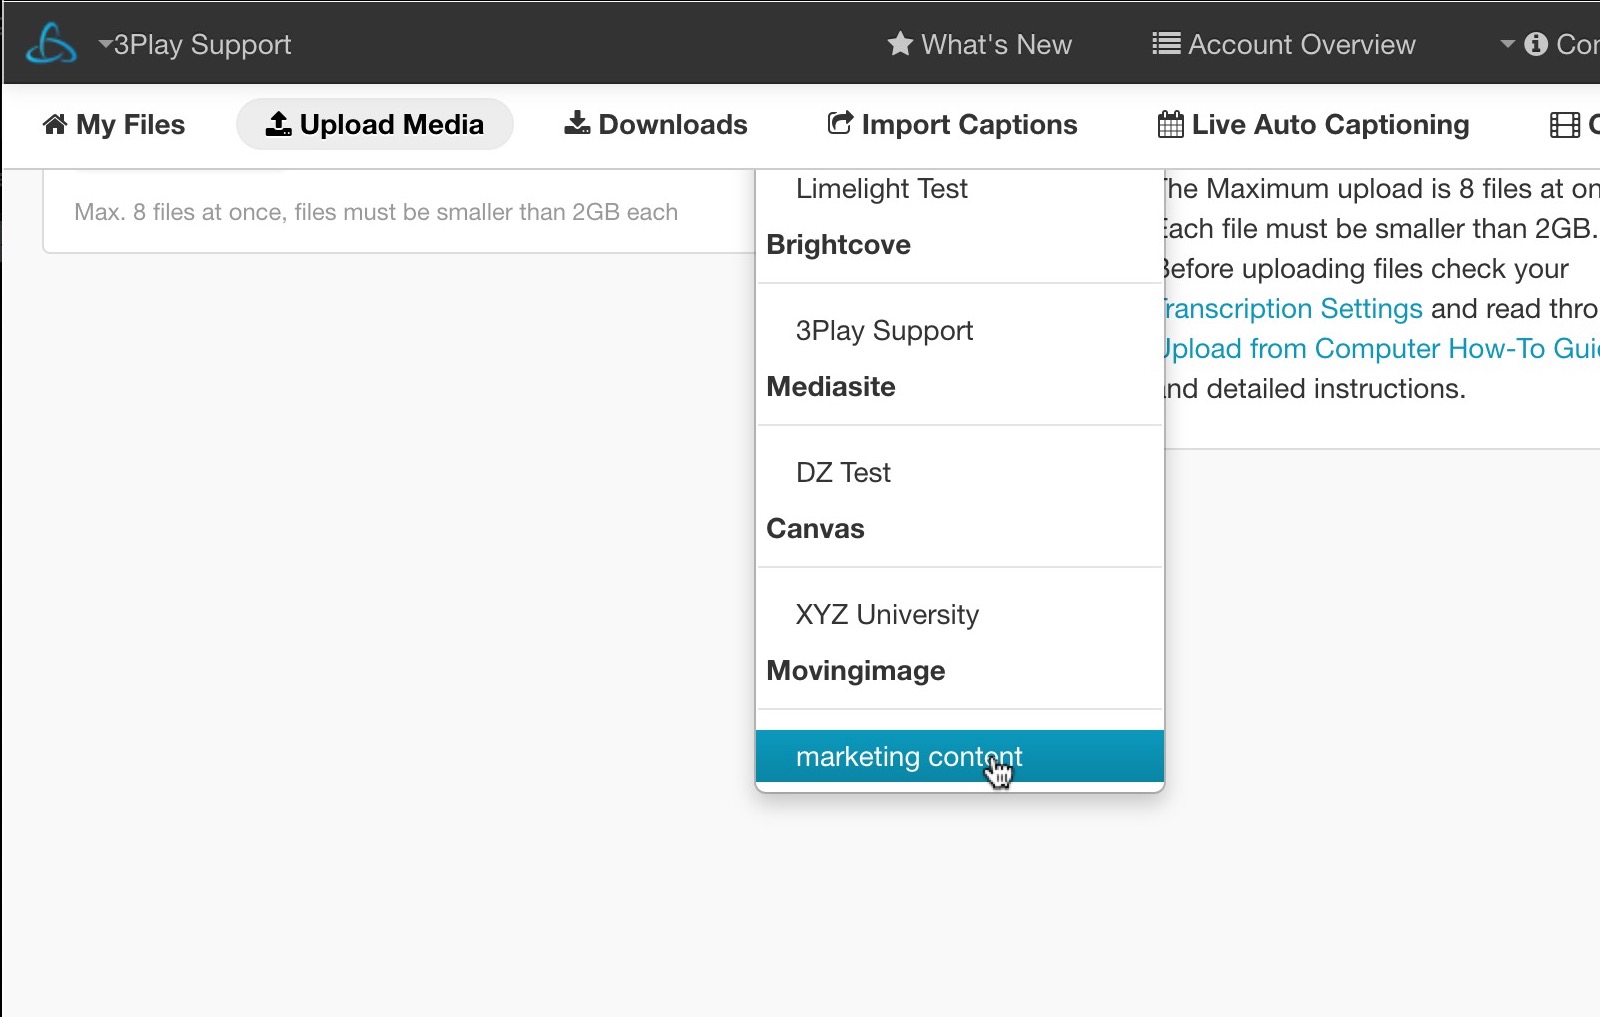Click the home icon beside My Files
This screenshot has height=1017, width=1600.
pos(55,124)
